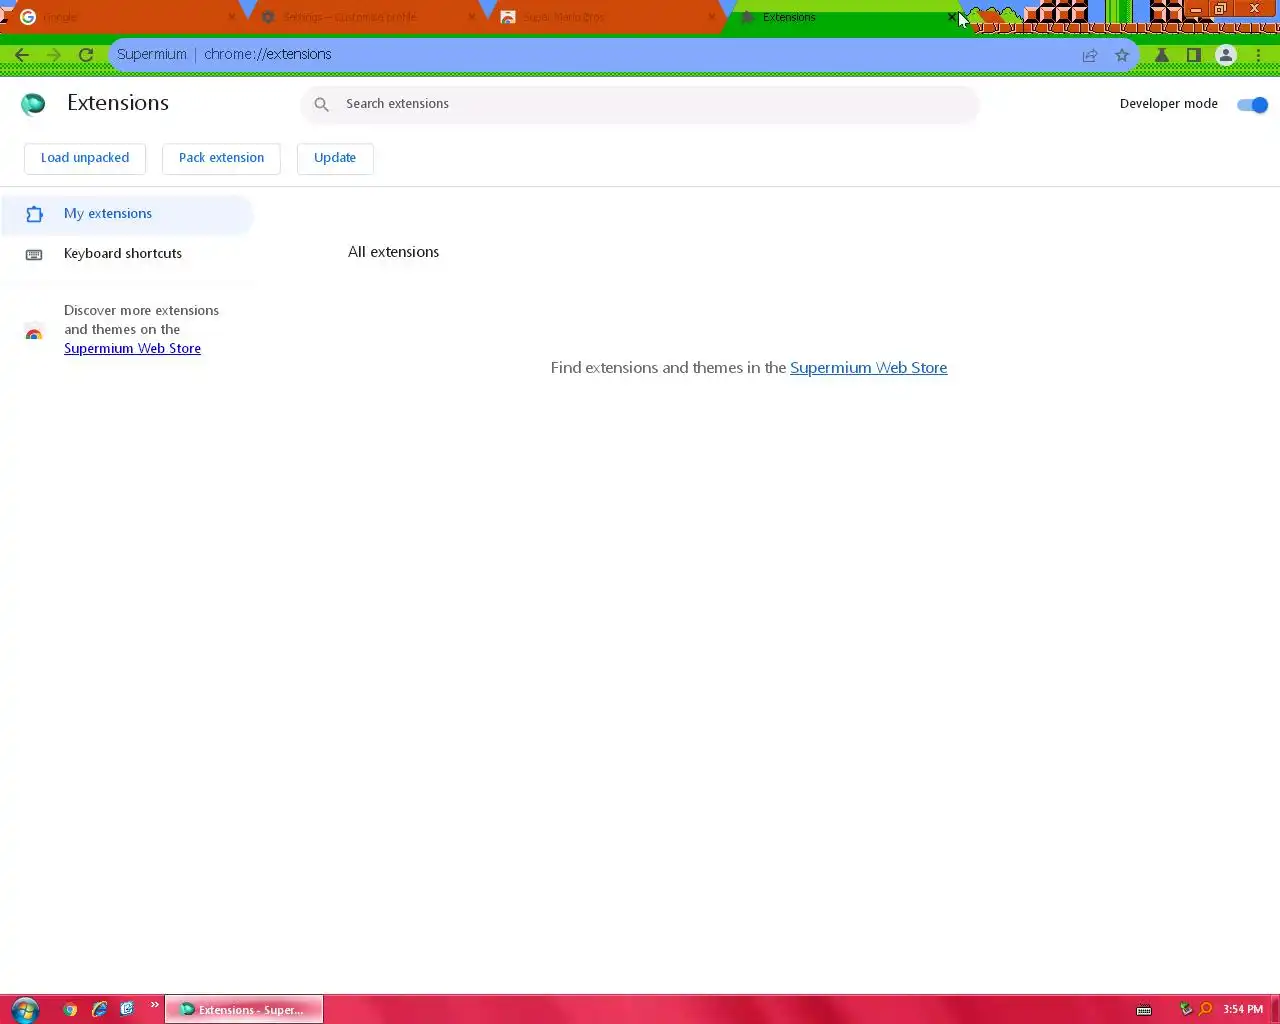Bookmark this page with the star icon
Screen dimensions: 1280x1024
1122,55
